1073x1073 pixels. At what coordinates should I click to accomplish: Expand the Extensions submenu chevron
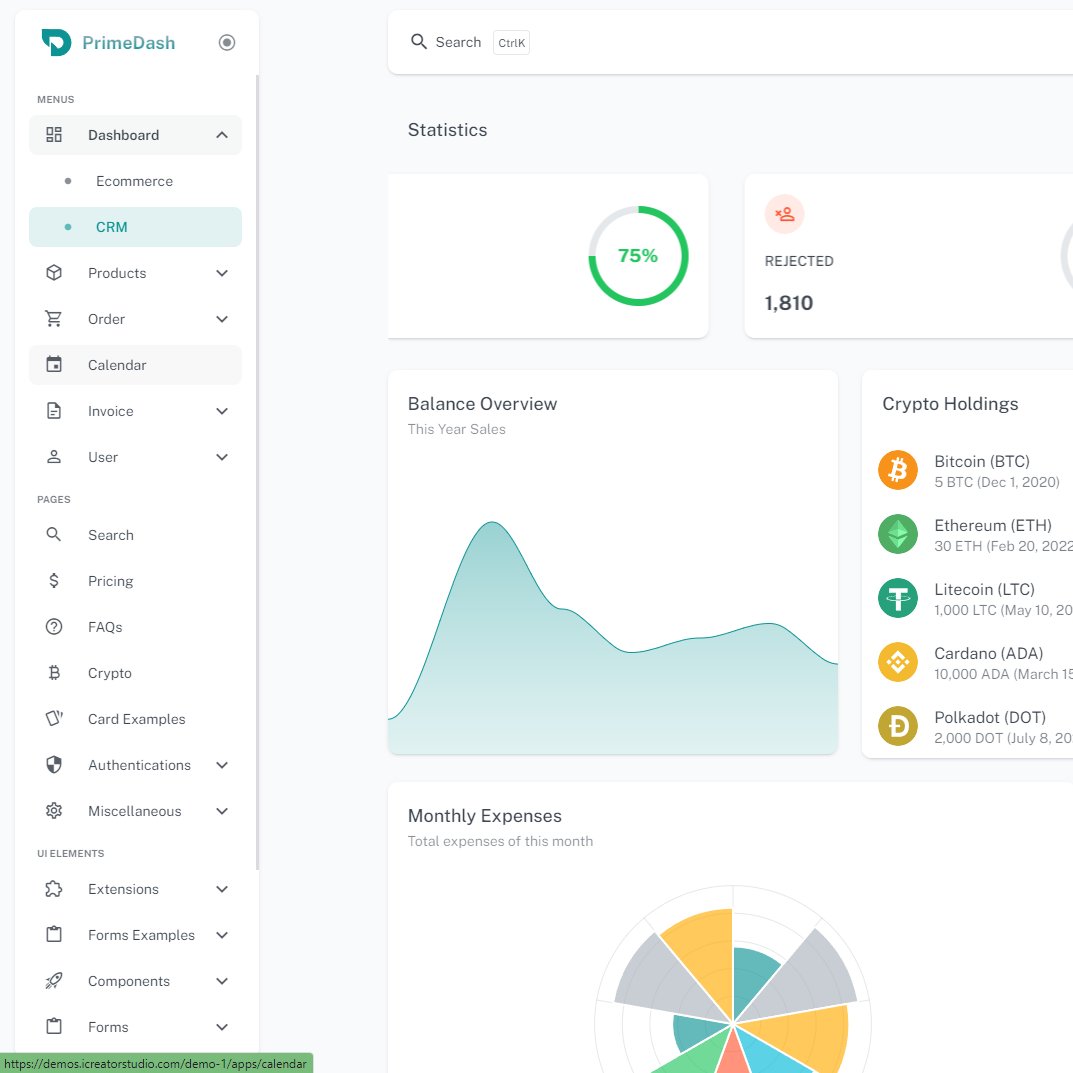222,889
